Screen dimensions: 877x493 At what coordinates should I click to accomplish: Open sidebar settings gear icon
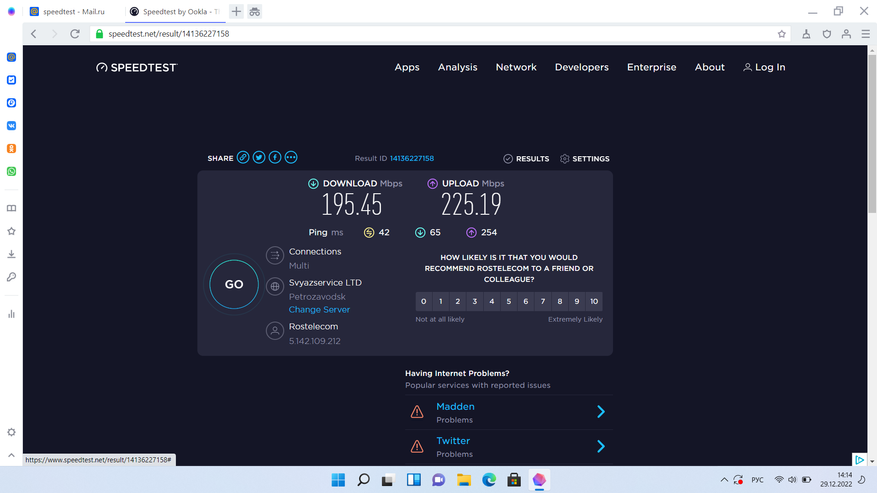click(x=11, y=432)
